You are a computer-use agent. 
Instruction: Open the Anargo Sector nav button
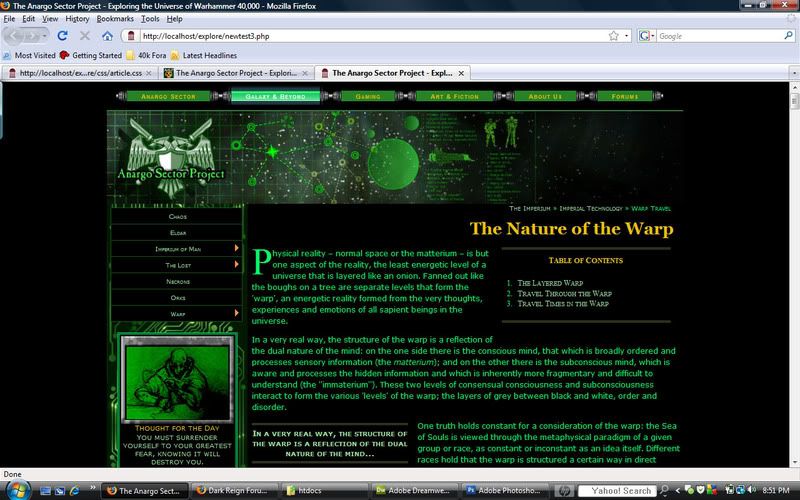click(168, 96)
